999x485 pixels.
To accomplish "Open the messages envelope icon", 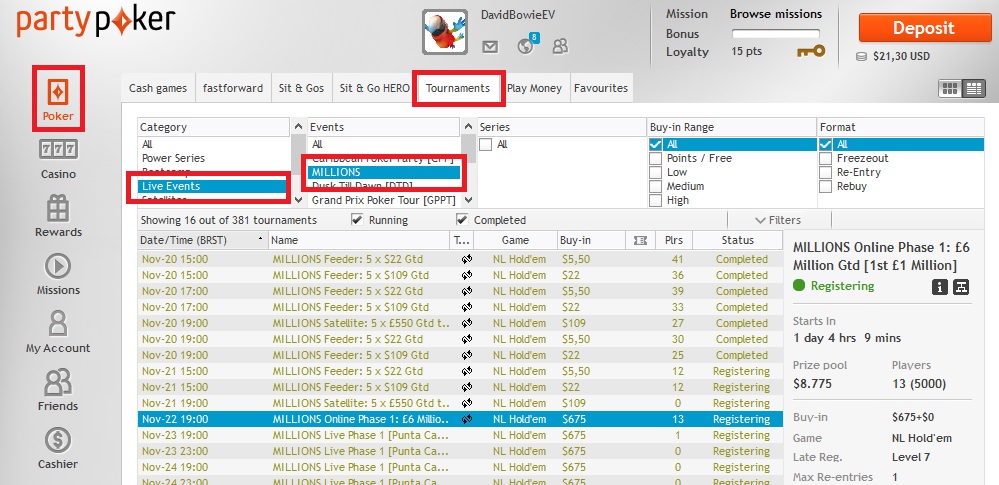I will tap(490, 47).
